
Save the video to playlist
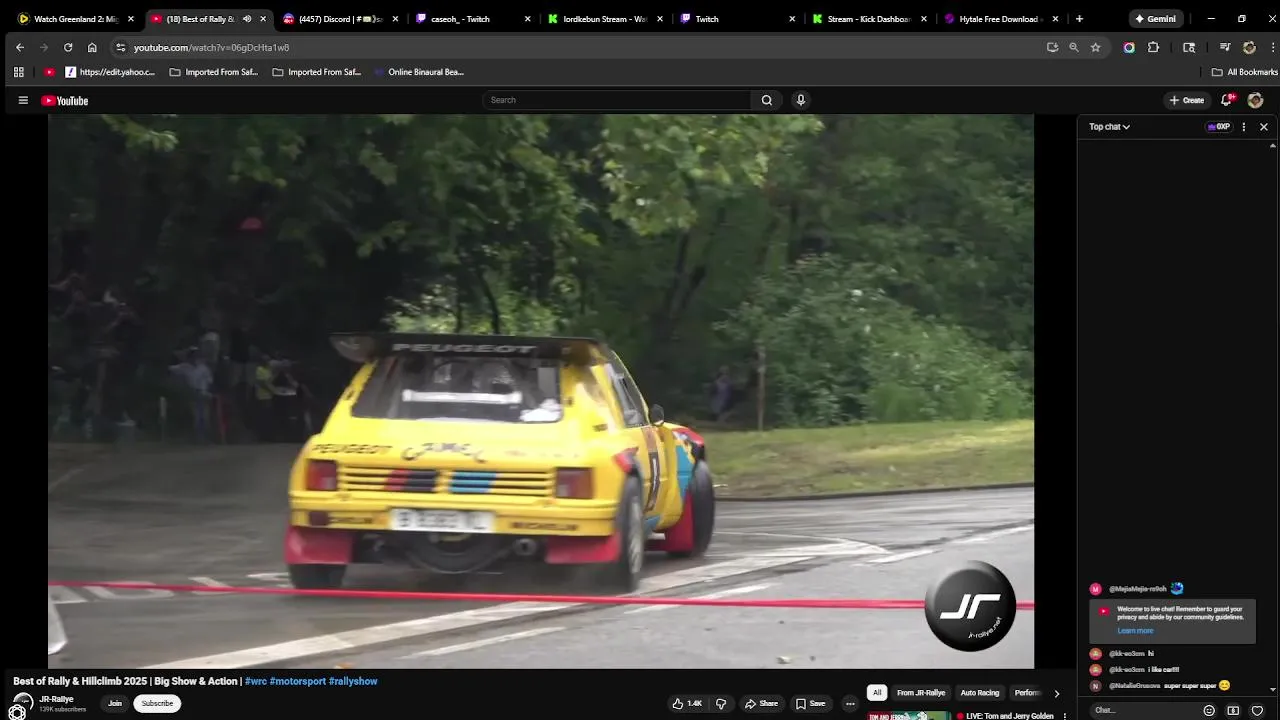tap(810, 704)
